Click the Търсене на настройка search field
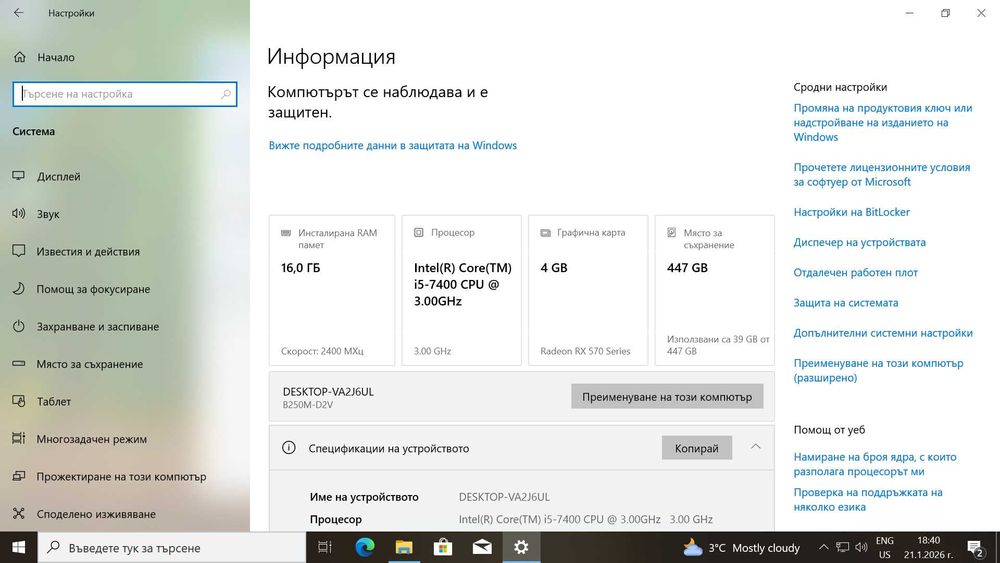This screenshot has width=1000, height=563. tap(124, 94)
